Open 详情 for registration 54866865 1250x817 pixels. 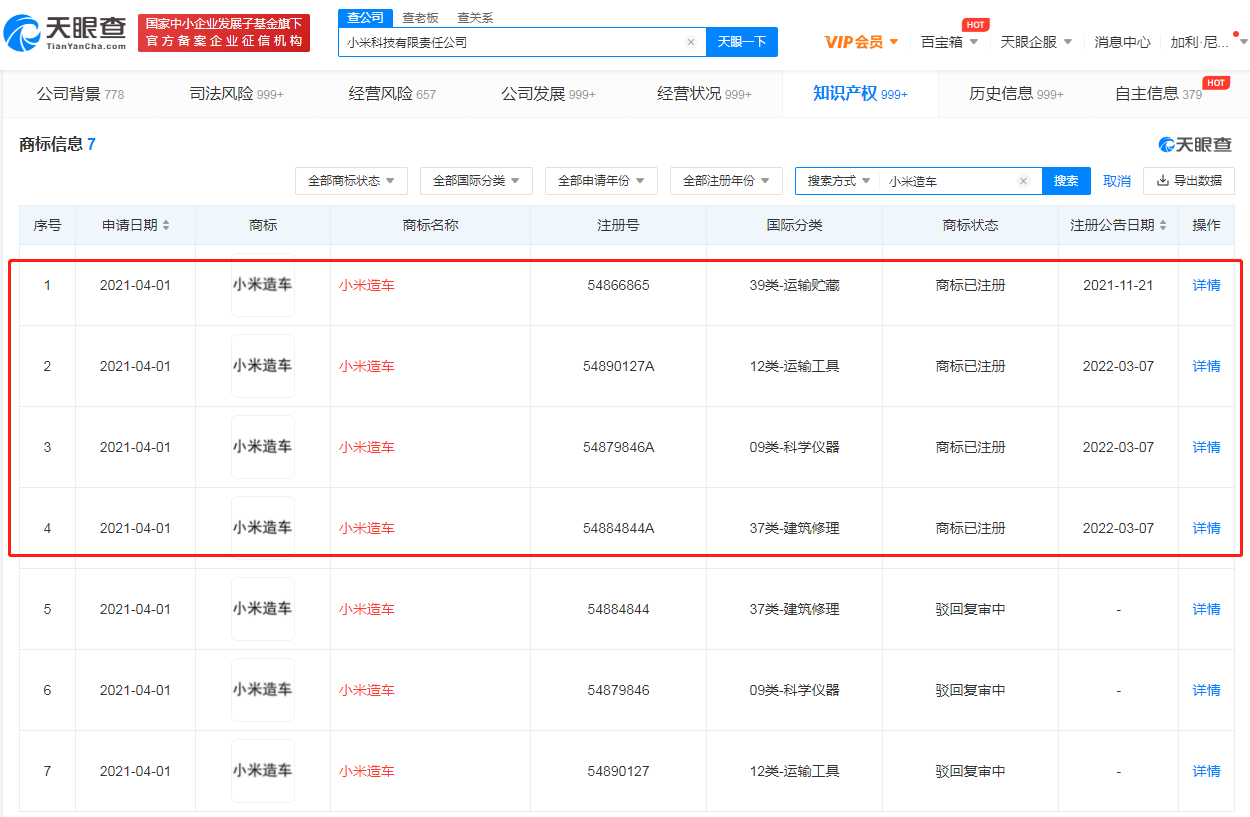coord(1206,285)
